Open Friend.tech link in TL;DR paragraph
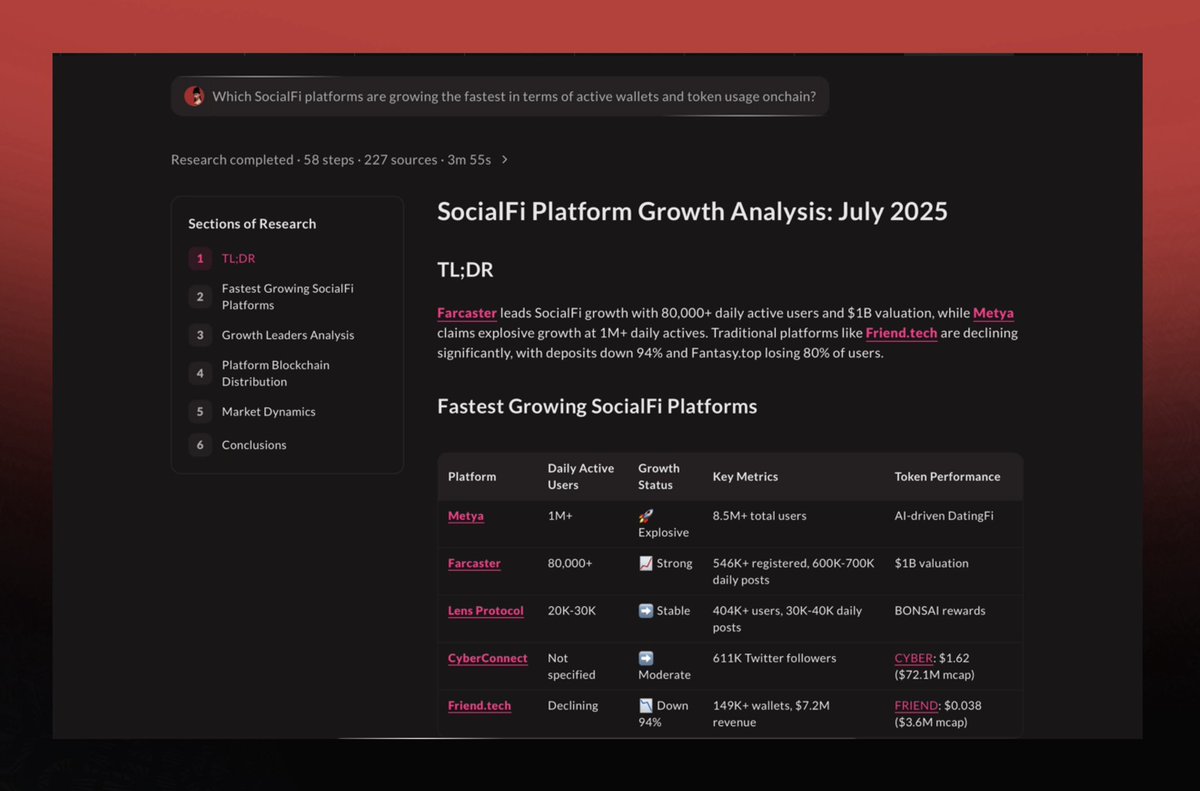1200x791 pixels. [901, 333]
